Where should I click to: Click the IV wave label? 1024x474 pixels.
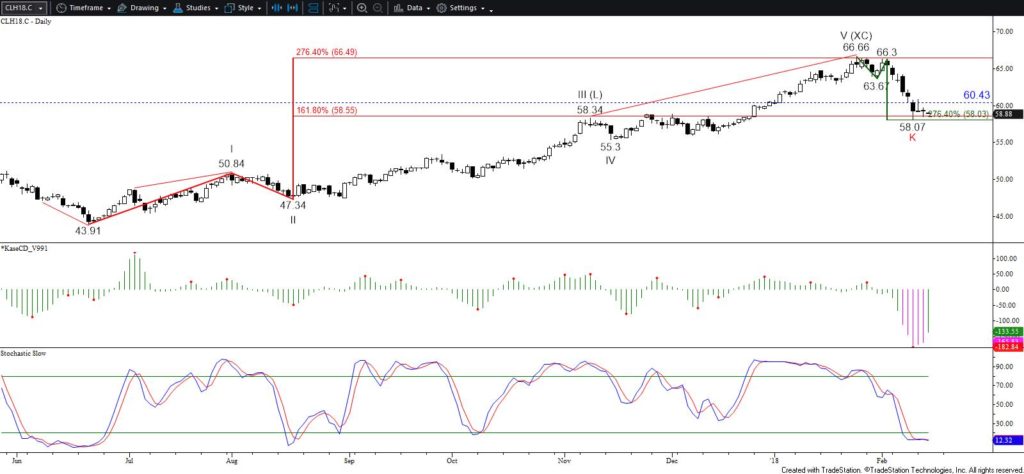(610, 159)
